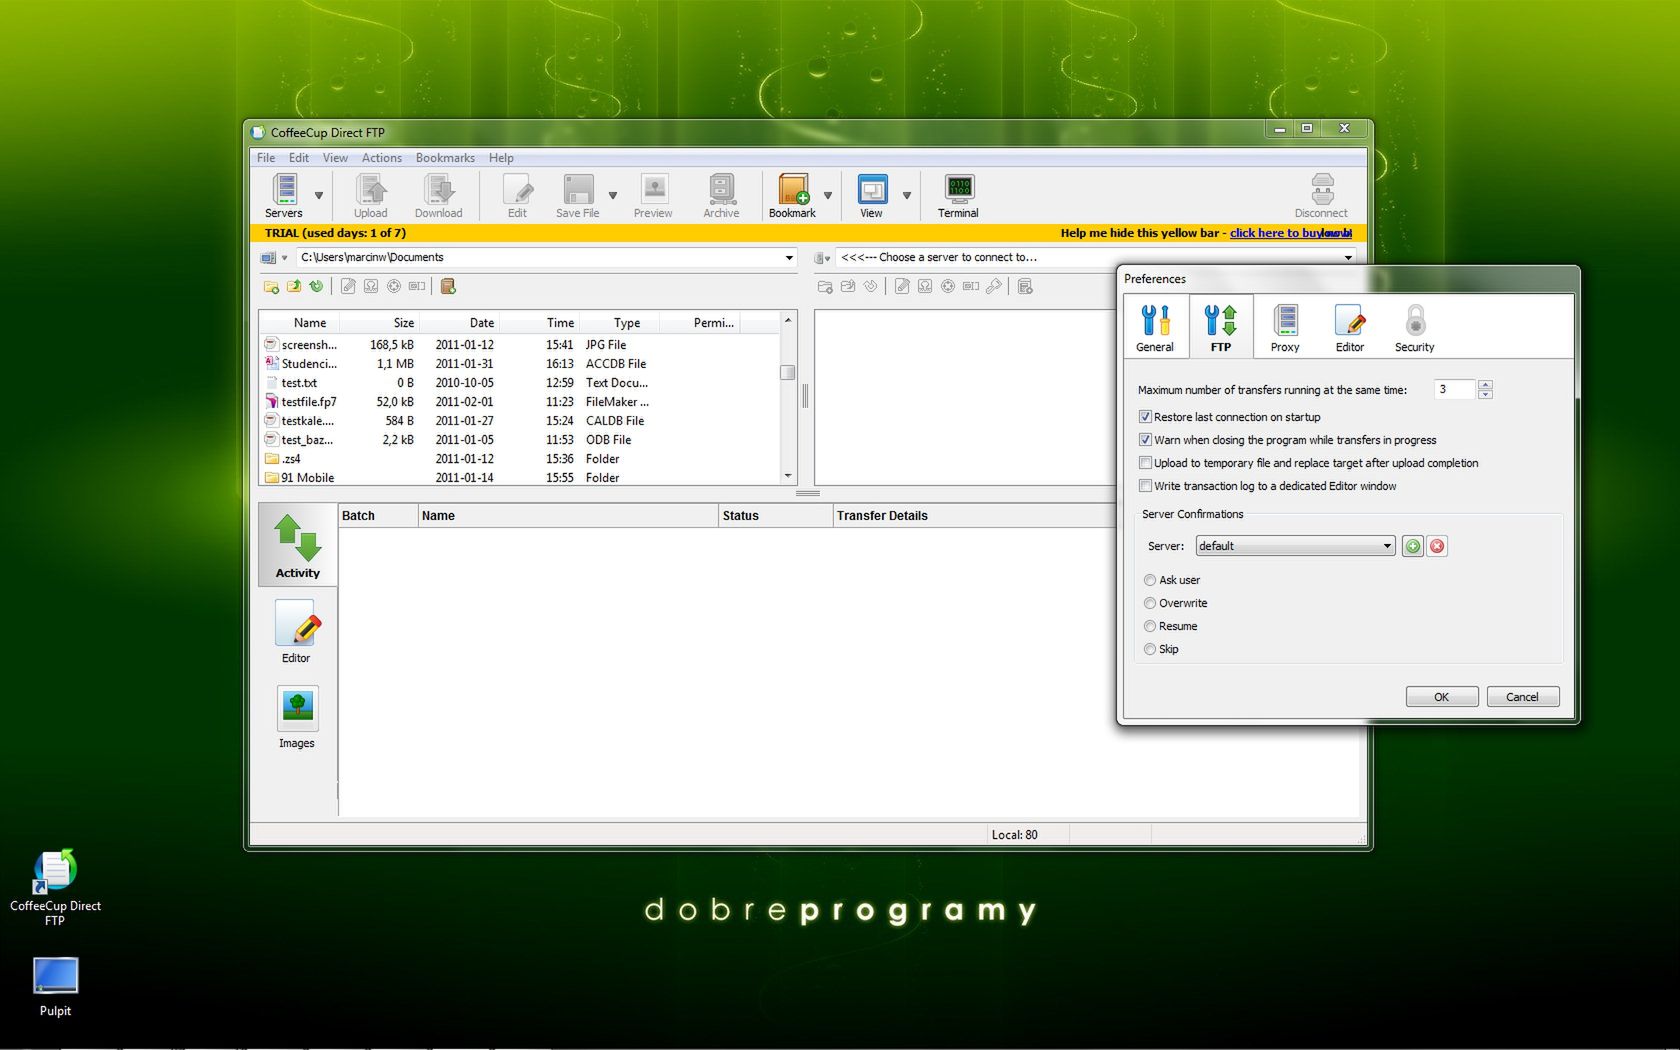
Task: Select Overwrite radio option
Action: pyautogui.click(x=1150, y=603)
